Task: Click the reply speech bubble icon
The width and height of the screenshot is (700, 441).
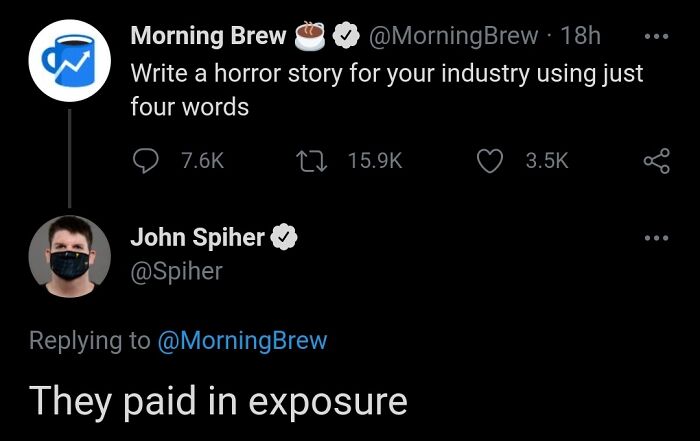Action: tap(146, 160)
